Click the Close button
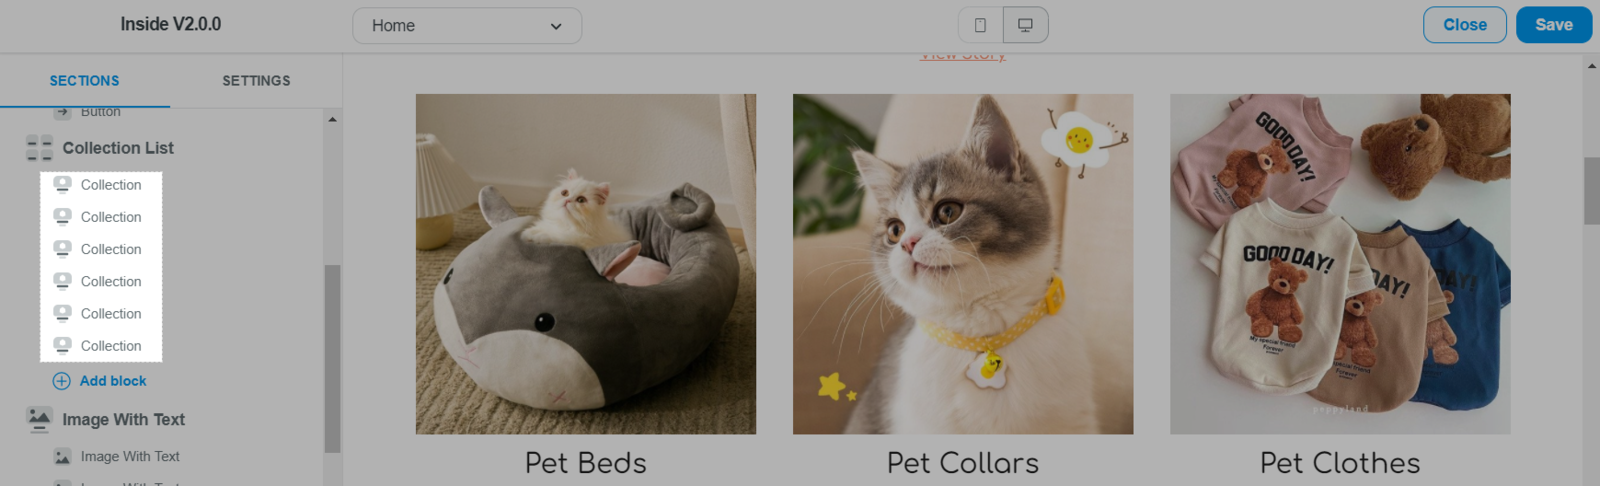The image size is (1600, 486). pyautogui.click(x=1465, y=25)
